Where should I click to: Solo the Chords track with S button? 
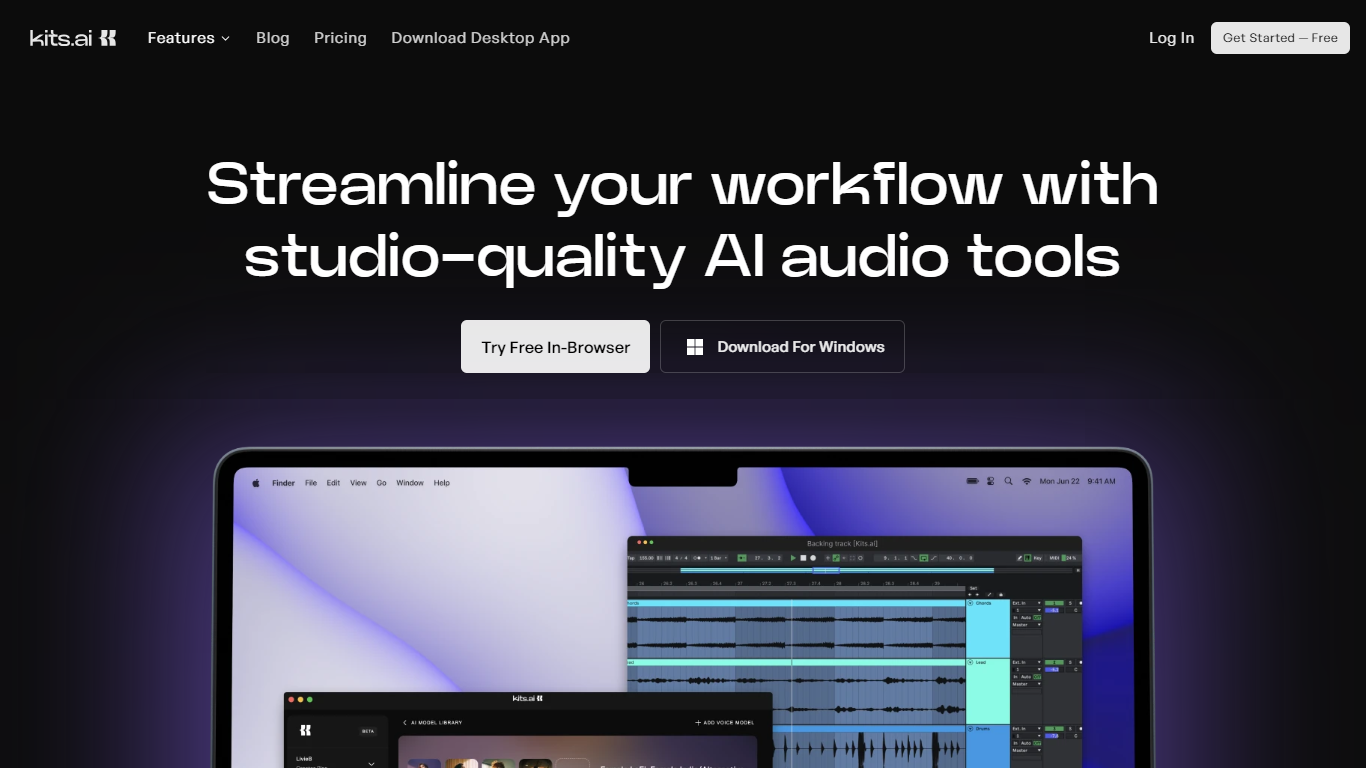click(1070, 603)
